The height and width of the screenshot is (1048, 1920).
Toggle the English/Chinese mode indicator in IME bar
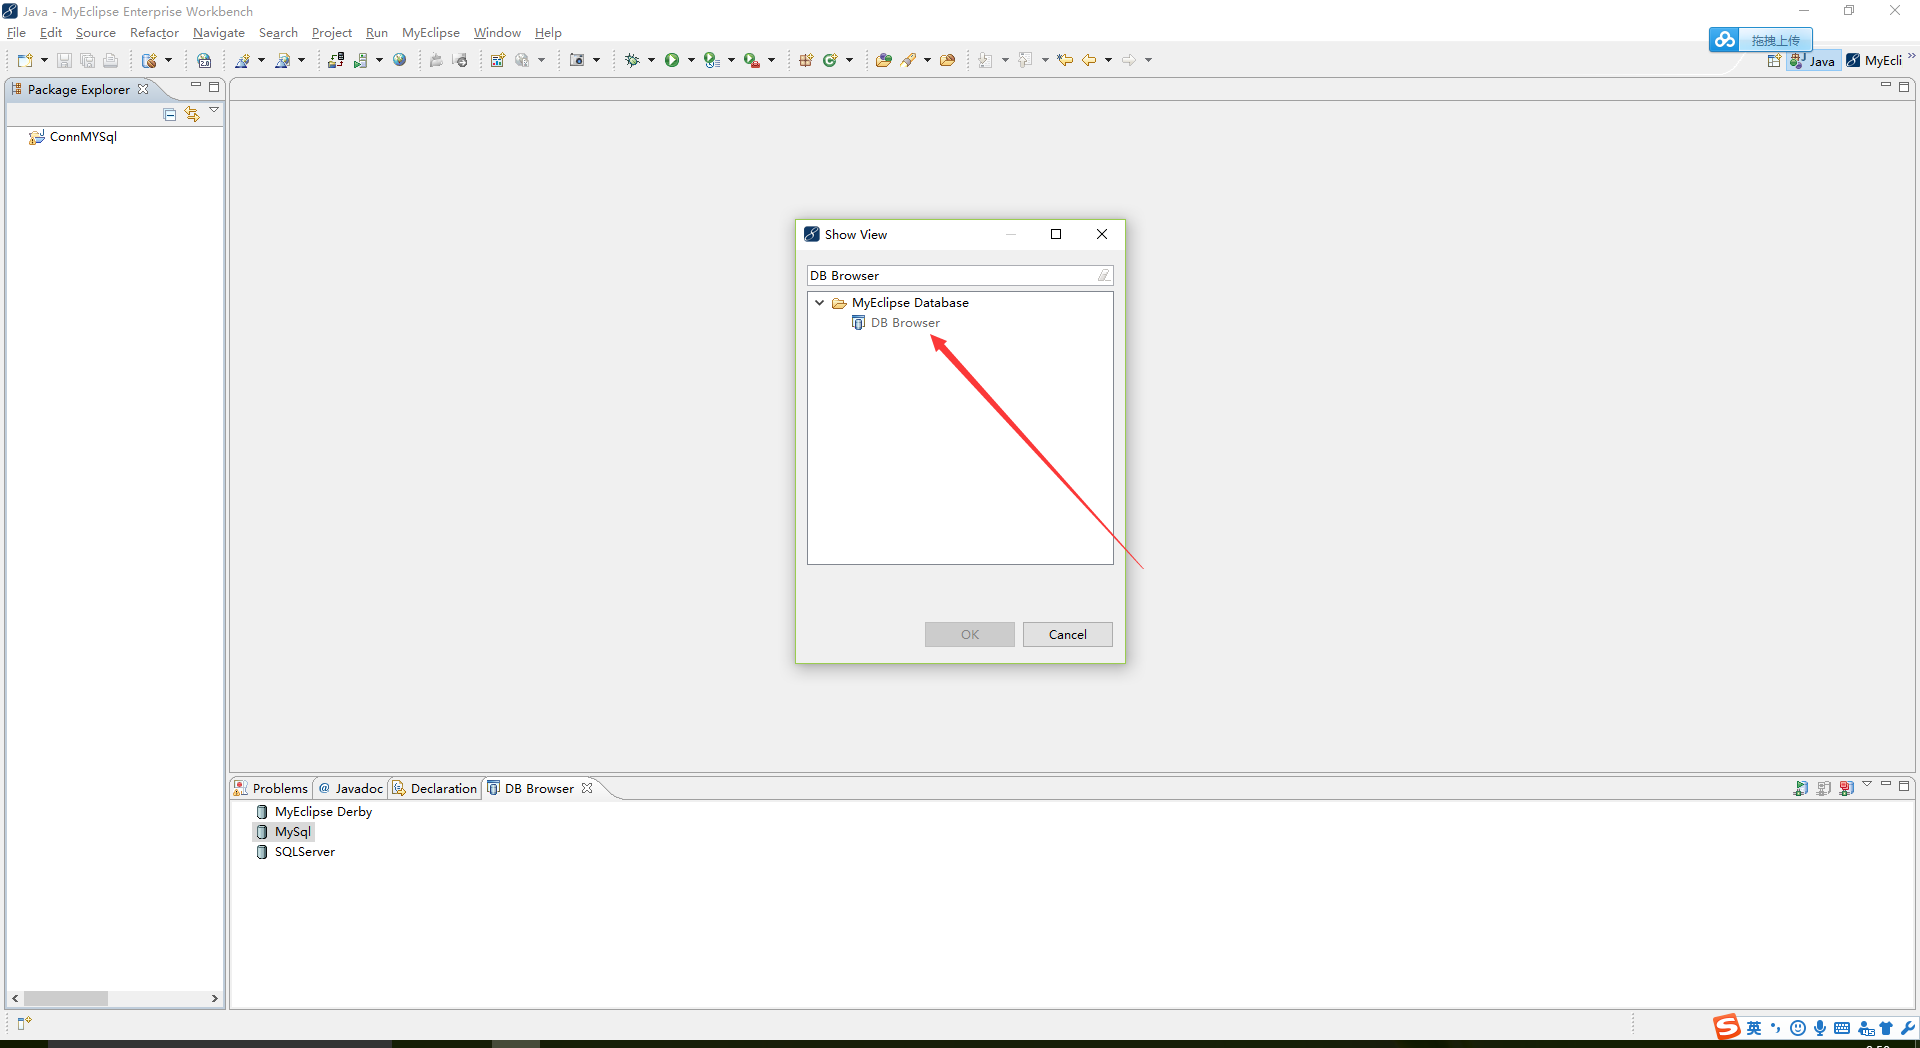point(1754,1028)
